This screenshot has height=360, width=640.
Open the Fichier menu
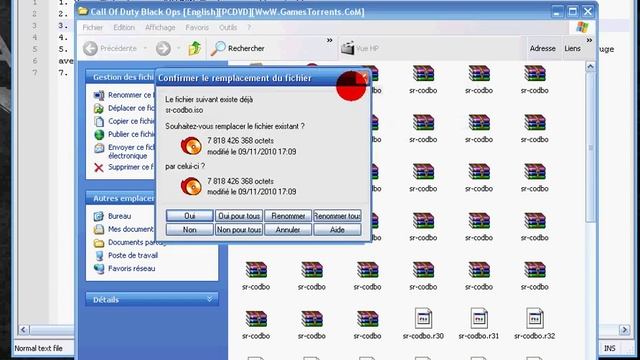(93, 27)
